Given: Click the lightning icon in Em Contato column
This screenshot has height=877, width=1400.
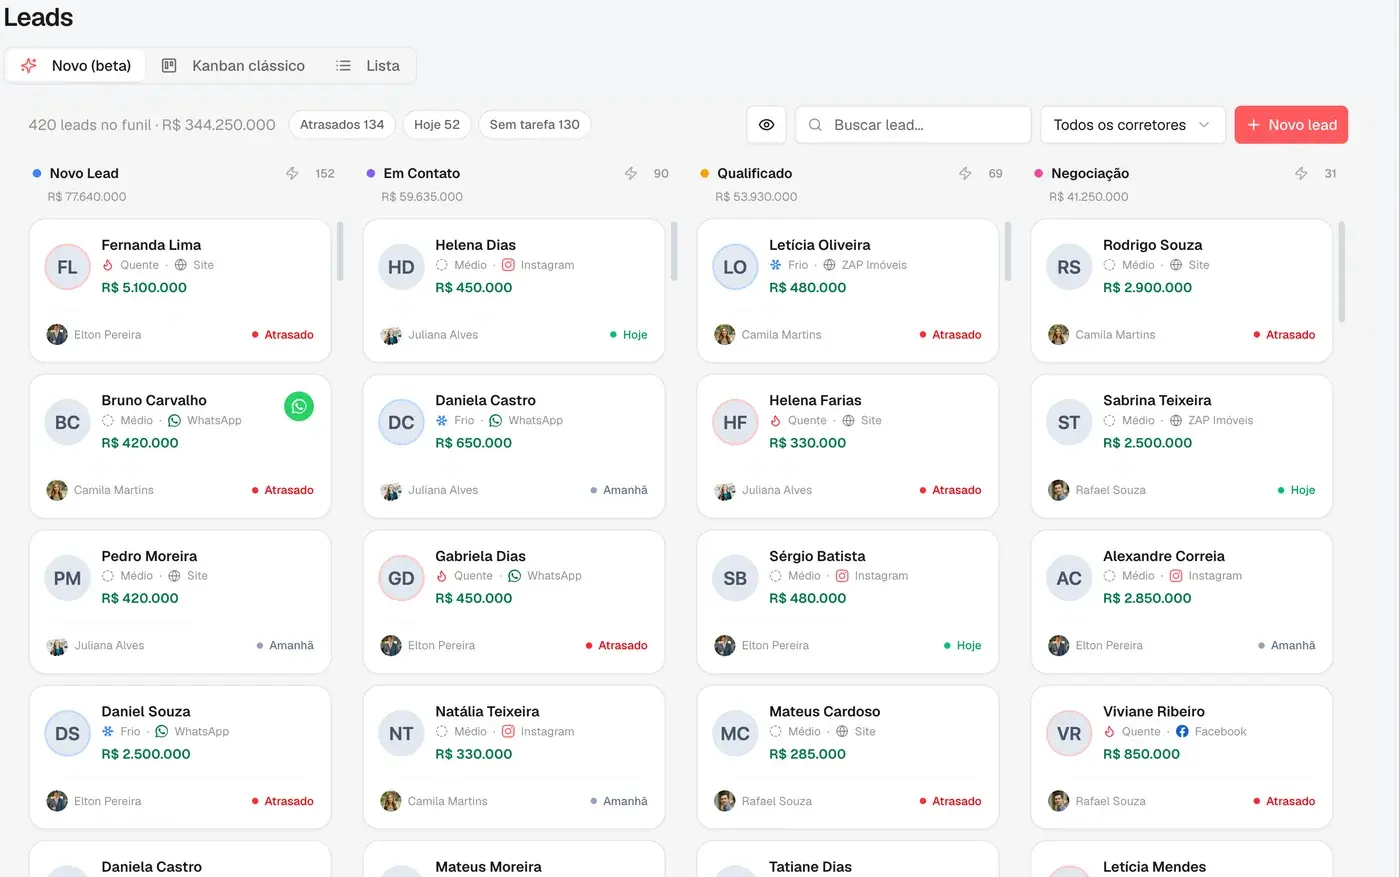Looking at the screenshot, I should (x=630, y=173).
